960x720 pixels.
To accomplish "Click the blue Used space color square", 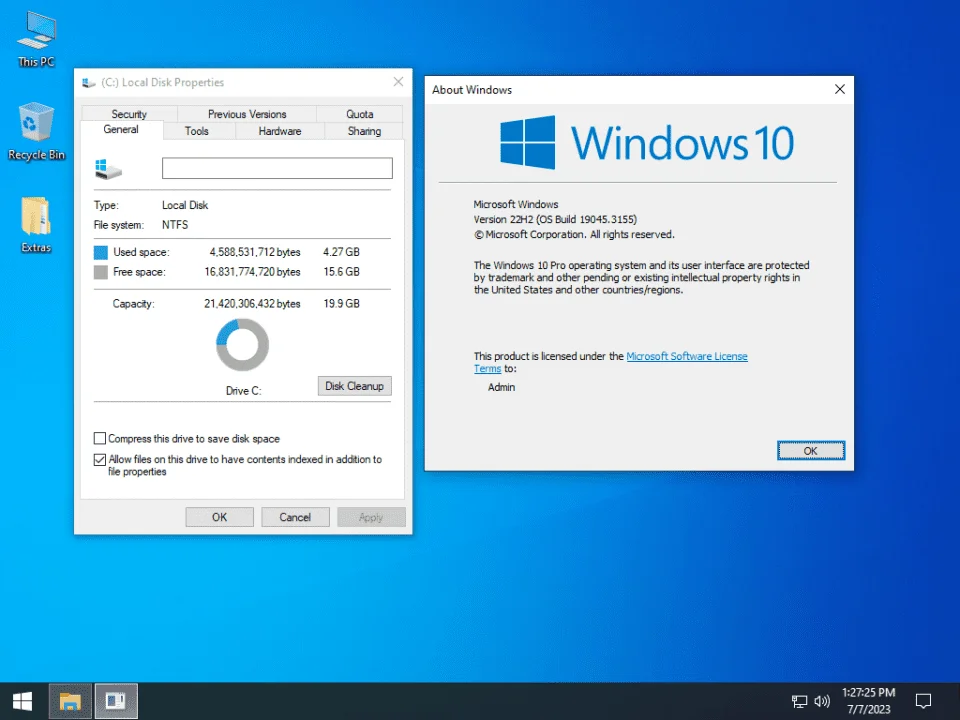I will (100, 252).
